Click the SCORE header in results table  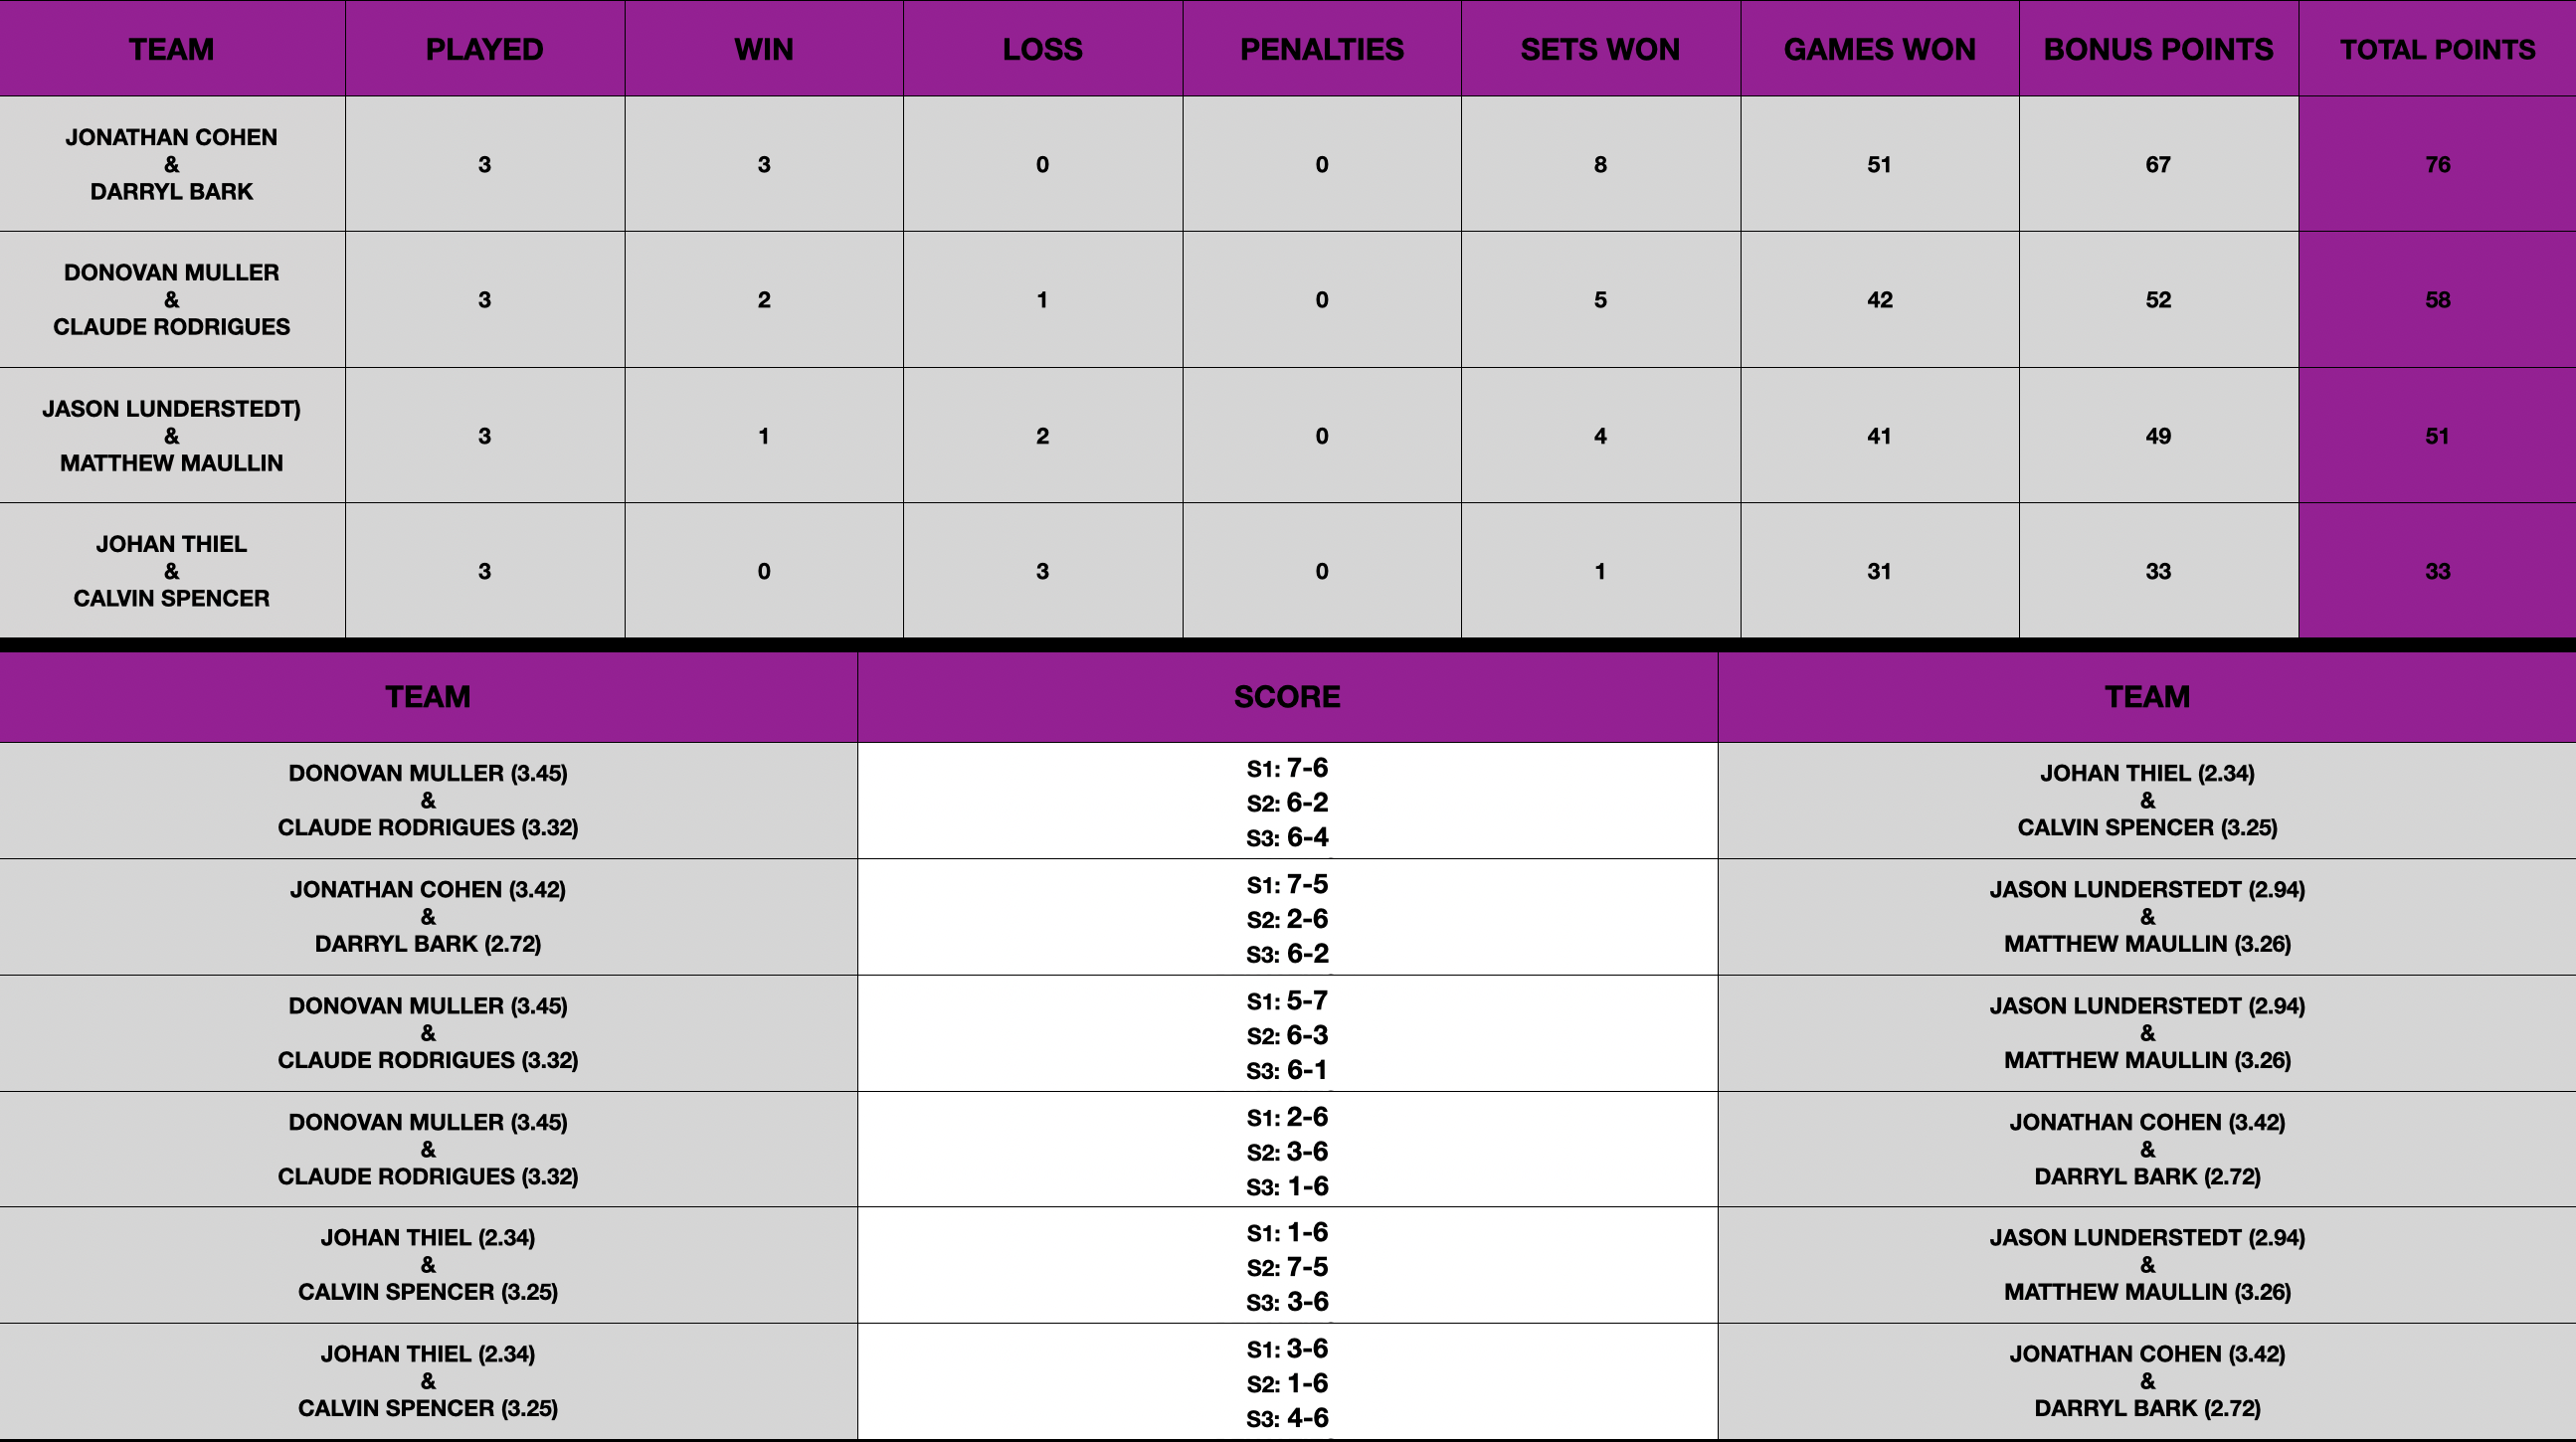[x=1287, y=696]
